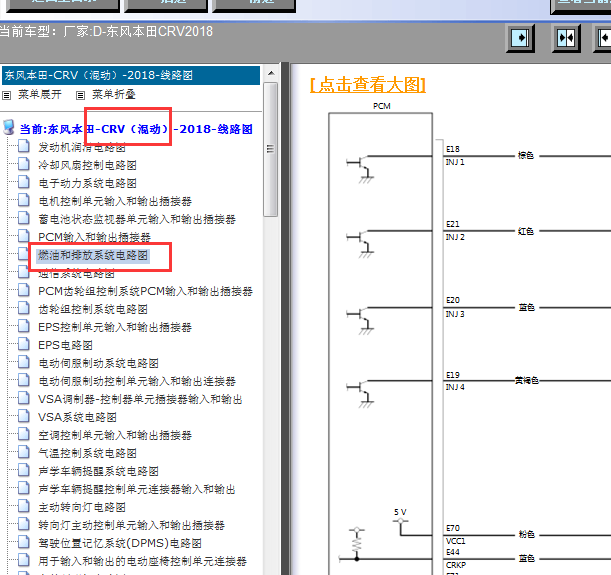The height and width of the screenshot is (575, 611).
Task: Click the 红色 wire color label
Action: (x=526, y=231)
